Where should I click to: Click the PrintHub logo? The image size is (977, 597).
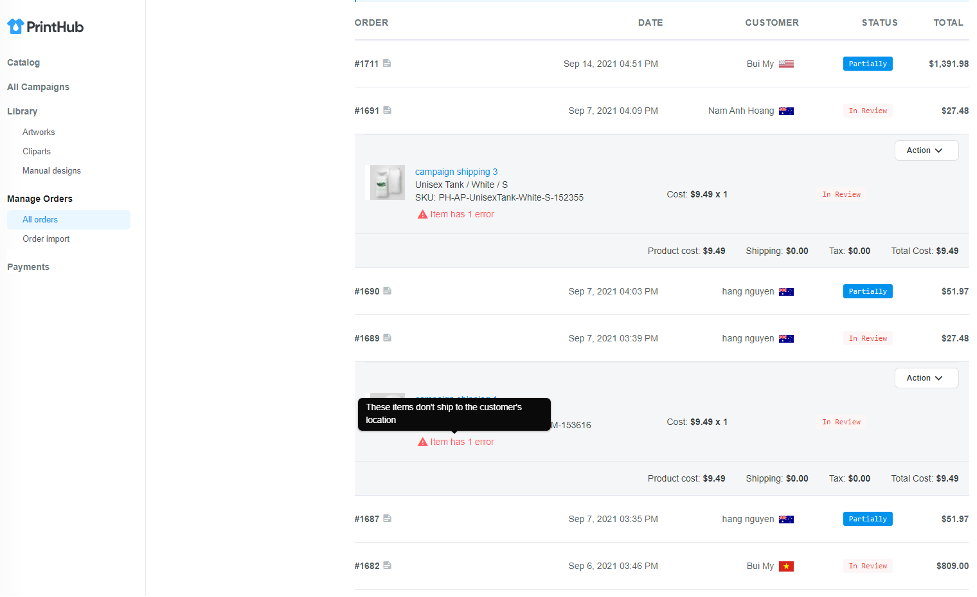[x=45, y=26]
